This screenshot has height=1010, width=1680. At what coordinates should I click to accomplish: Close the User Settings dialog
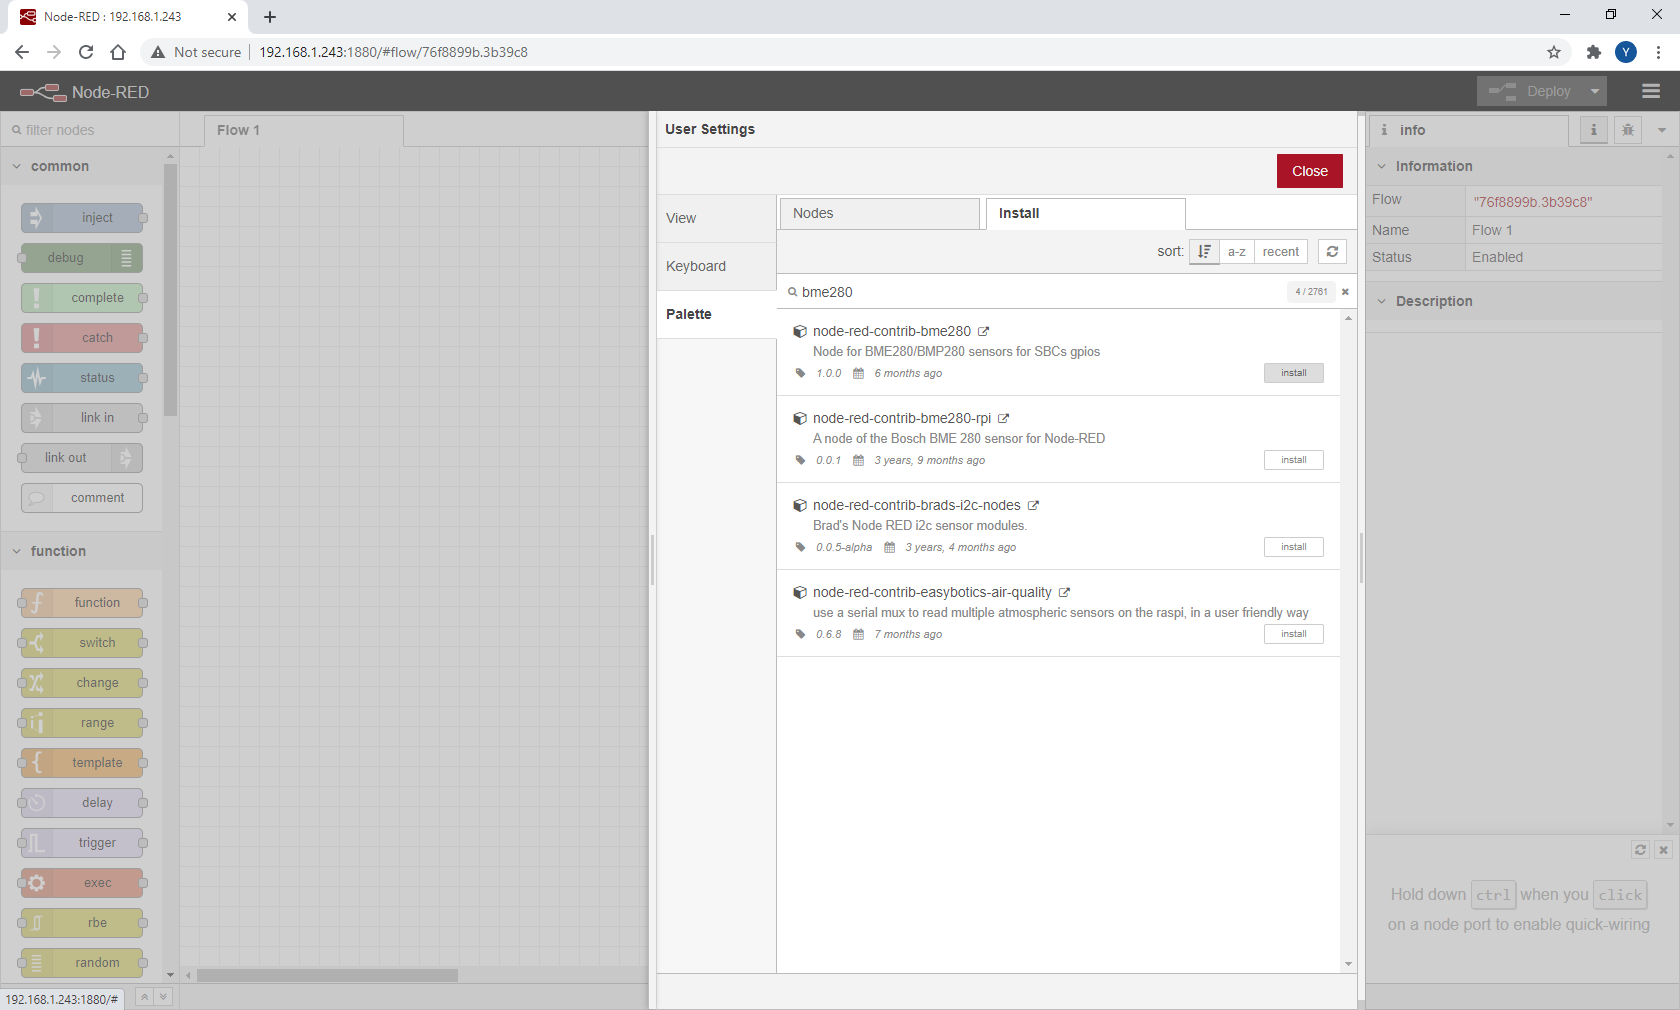[x=1309, y=171]
